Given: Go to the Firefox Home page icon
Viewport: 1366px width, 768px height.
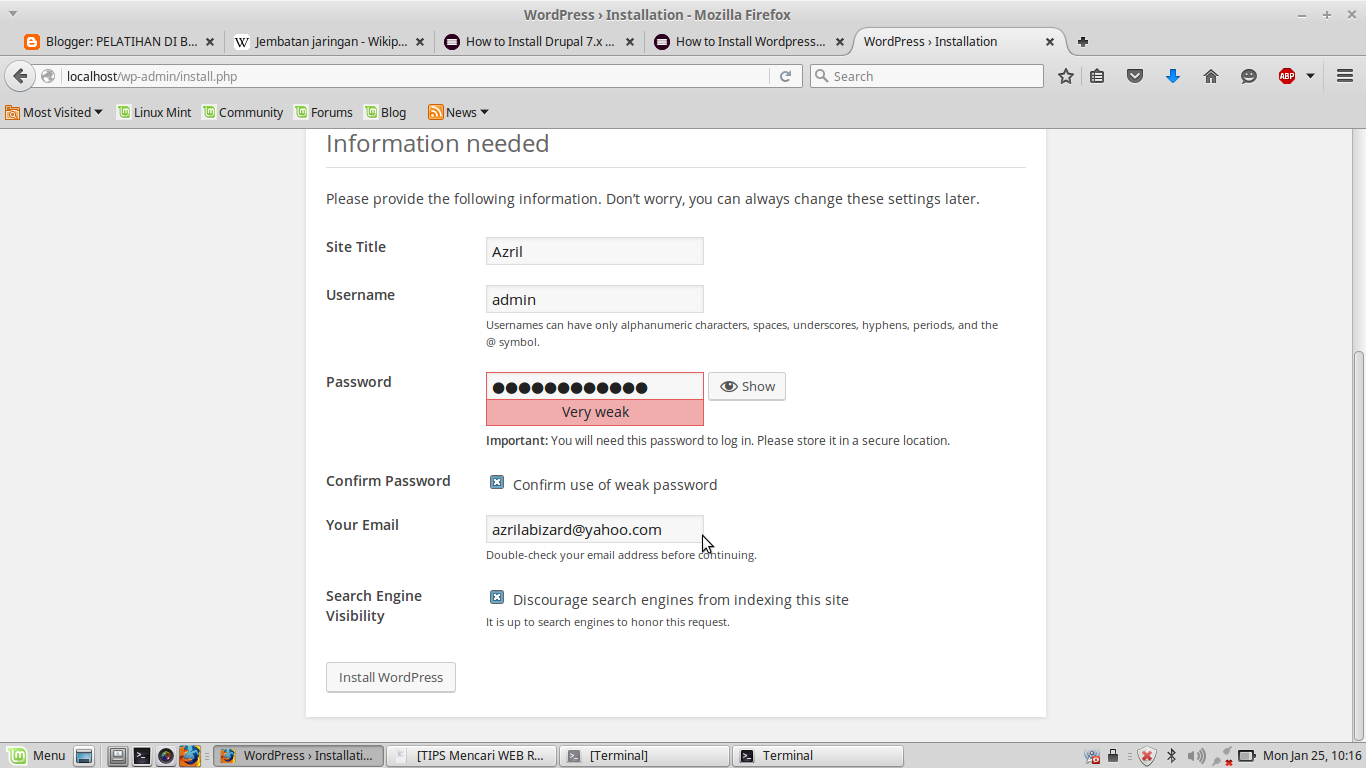Looking at the screenshot, I should point(1211,76).
